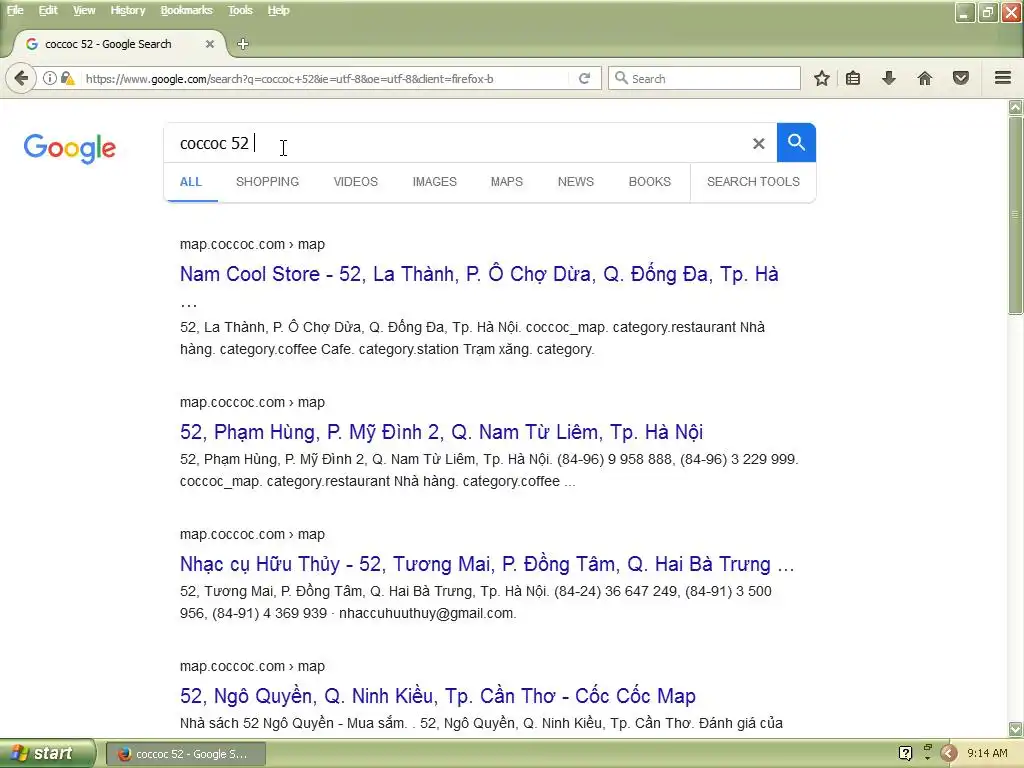1024x768 pixels.
Task: Open site information icon in address bar
Action: point(50,79)
